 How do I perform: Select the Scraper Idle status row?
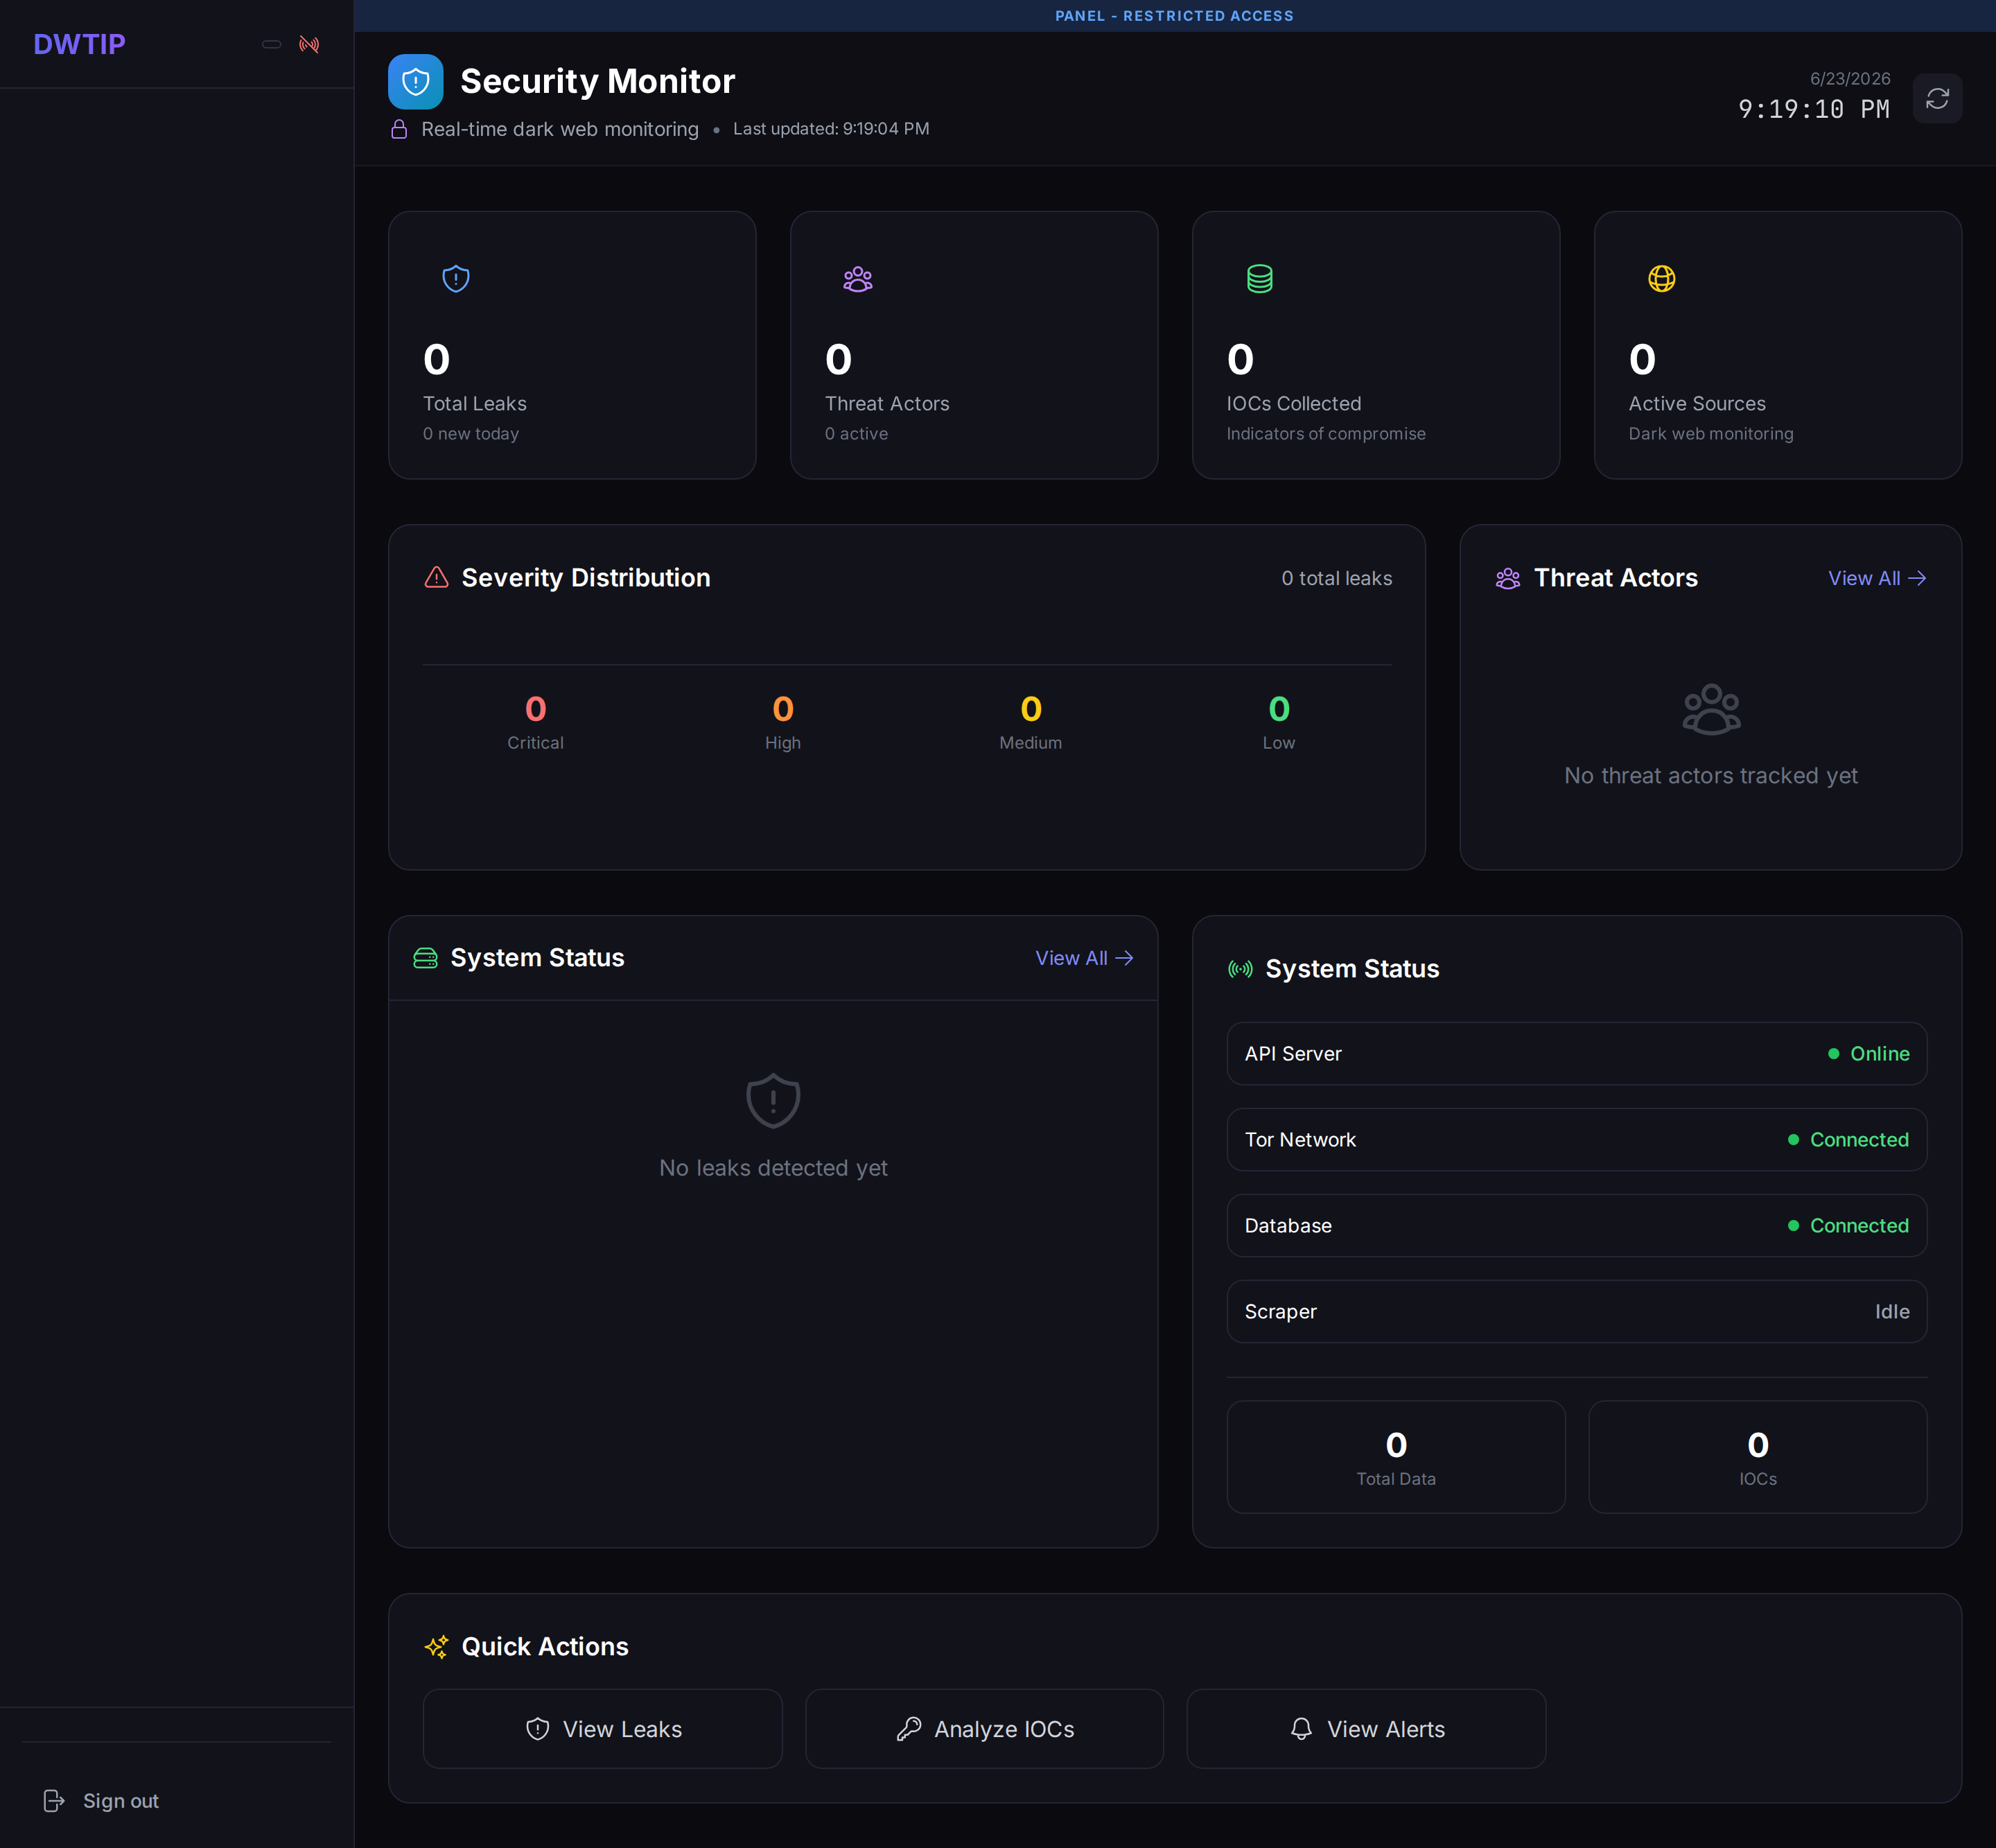point(1577,1312)
